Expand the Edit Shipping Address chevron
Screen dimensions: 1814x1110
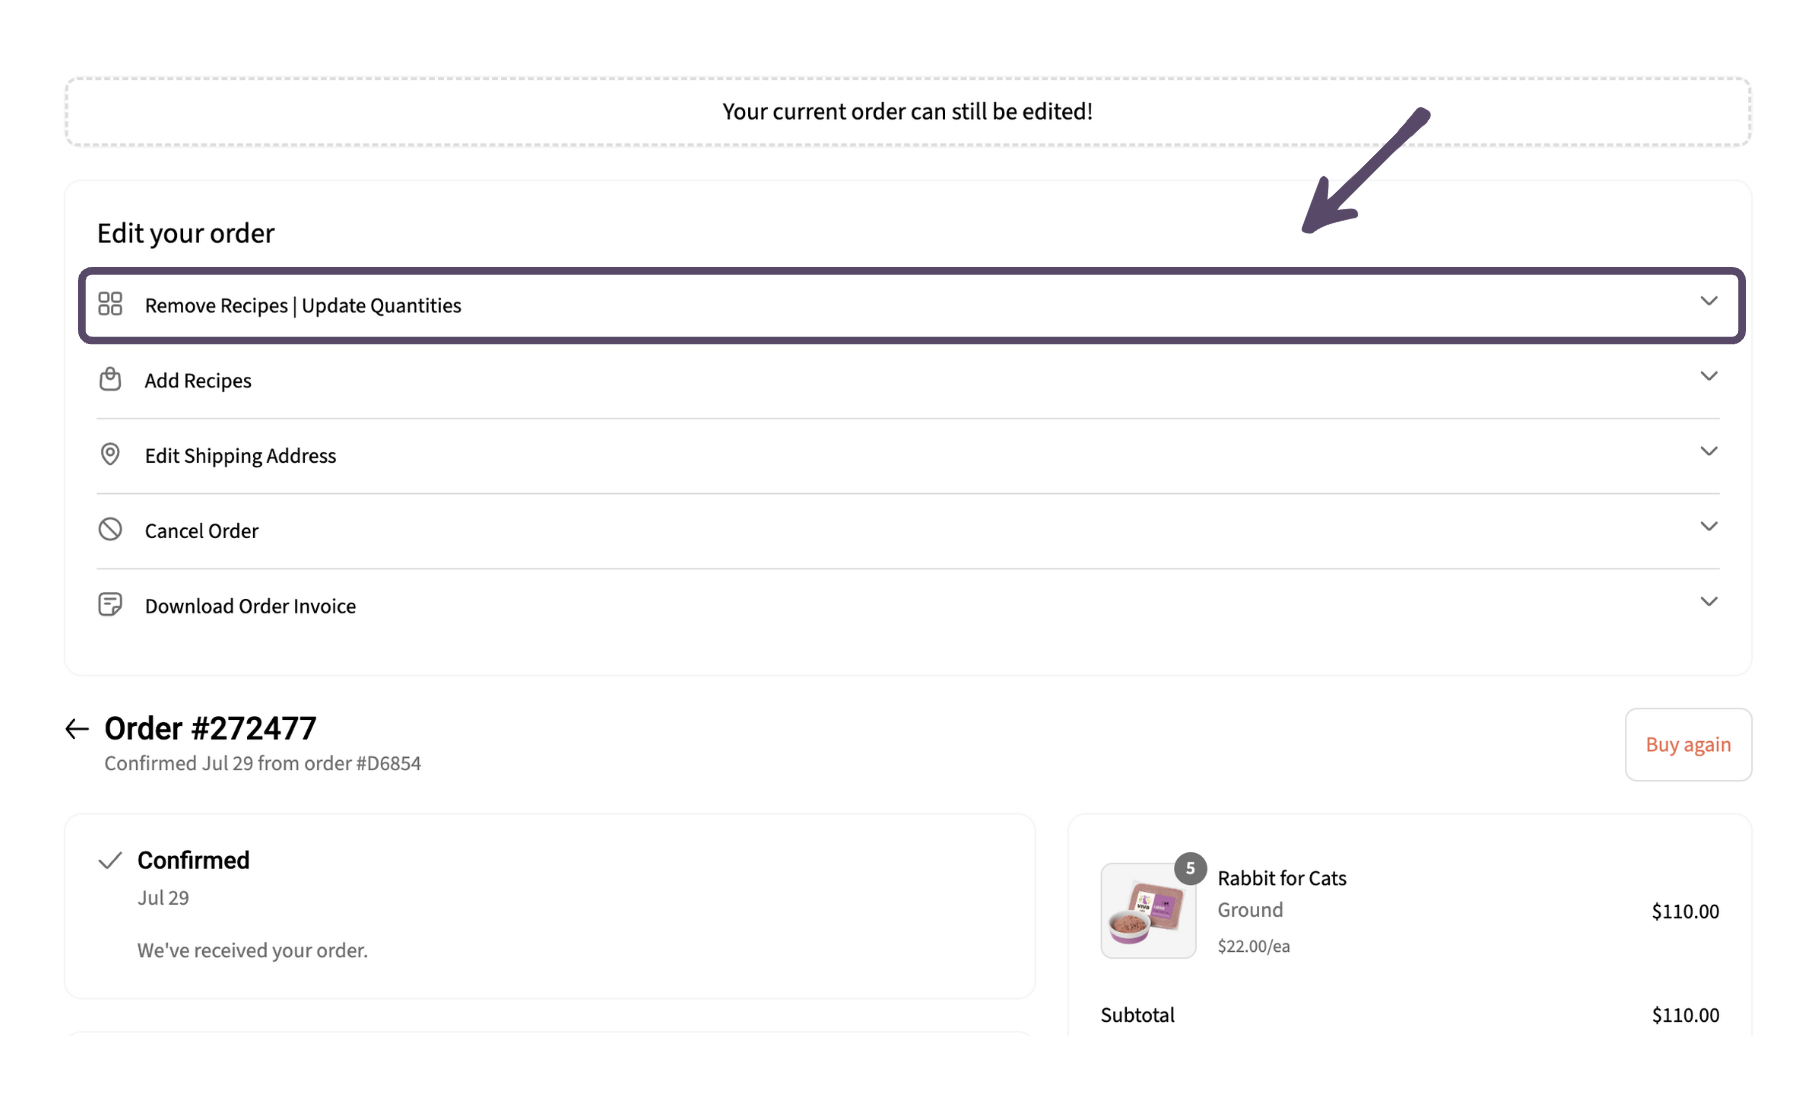(1709, 451)
